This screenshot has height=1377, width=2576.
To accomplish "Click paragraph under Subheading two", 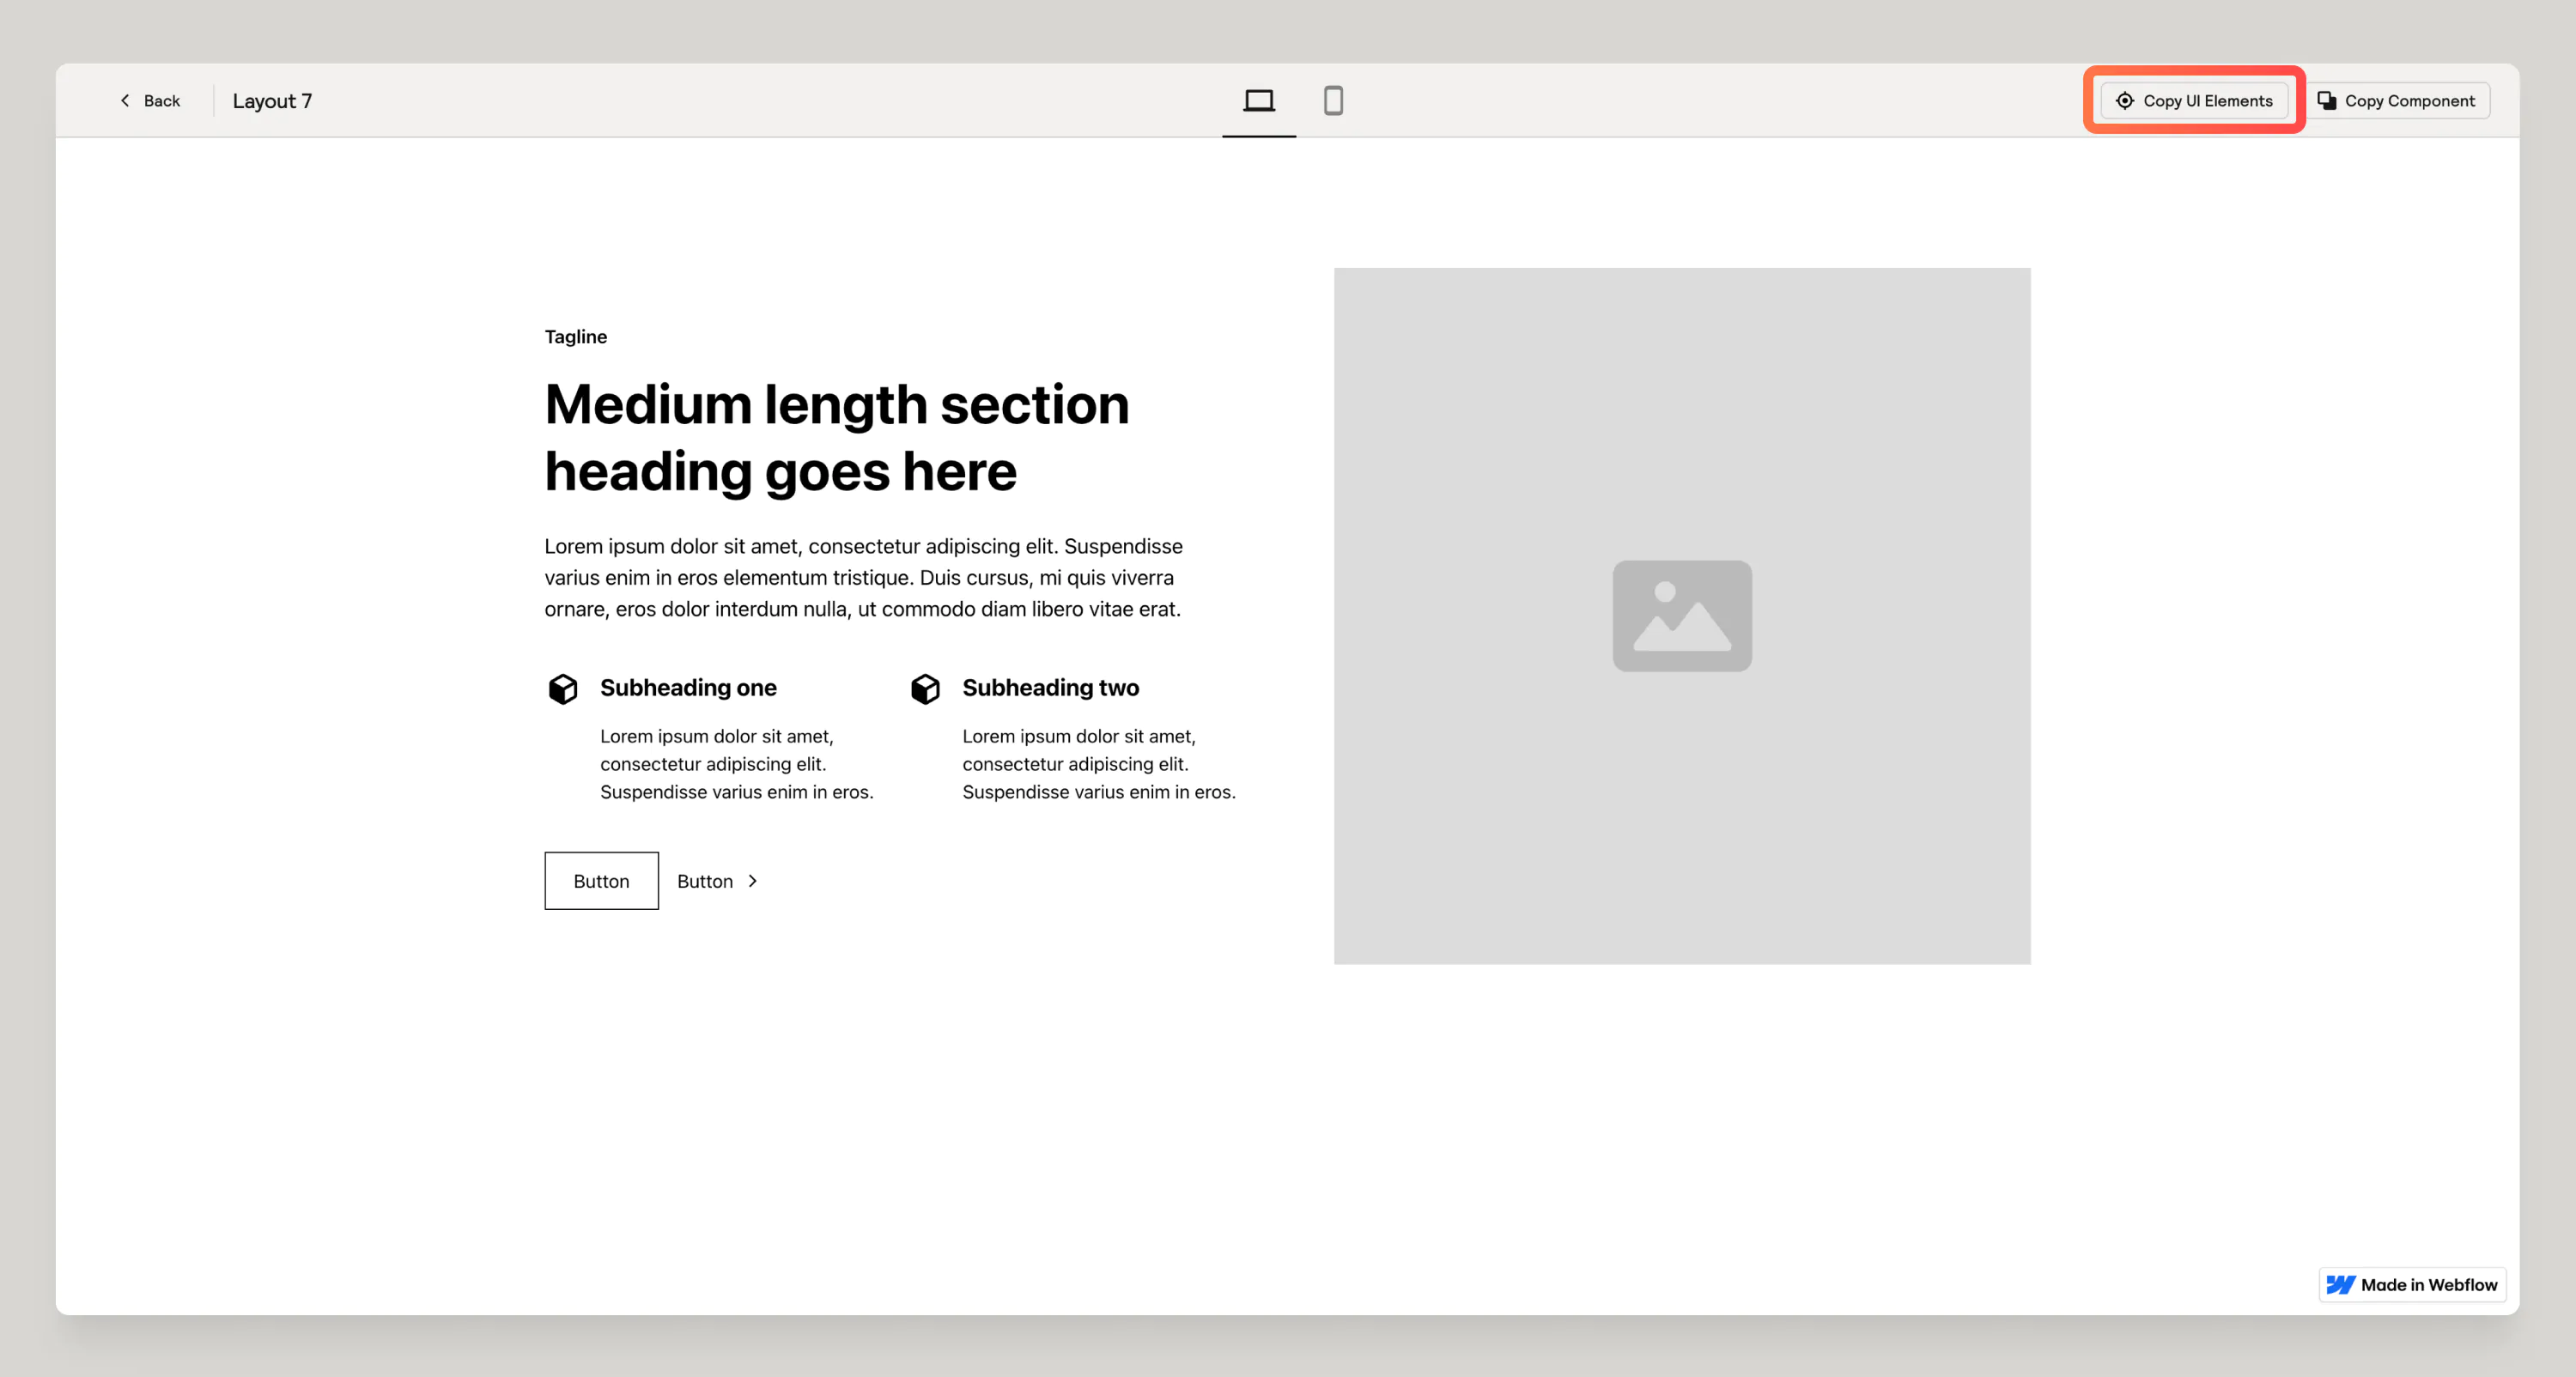I will [x=1099, y=764].
